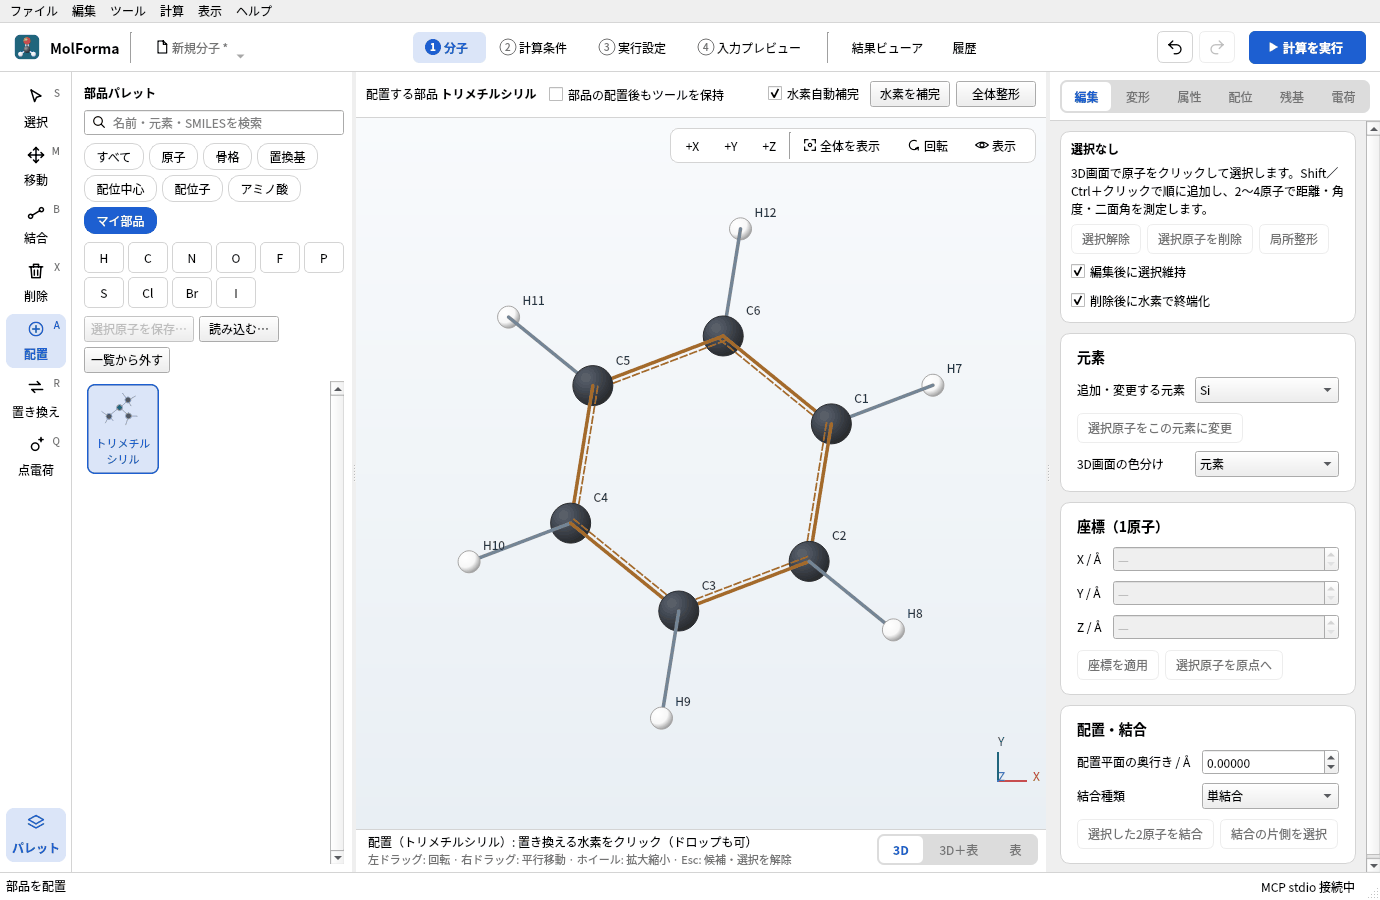Open the ファイル menu

[x=34, y=11]
